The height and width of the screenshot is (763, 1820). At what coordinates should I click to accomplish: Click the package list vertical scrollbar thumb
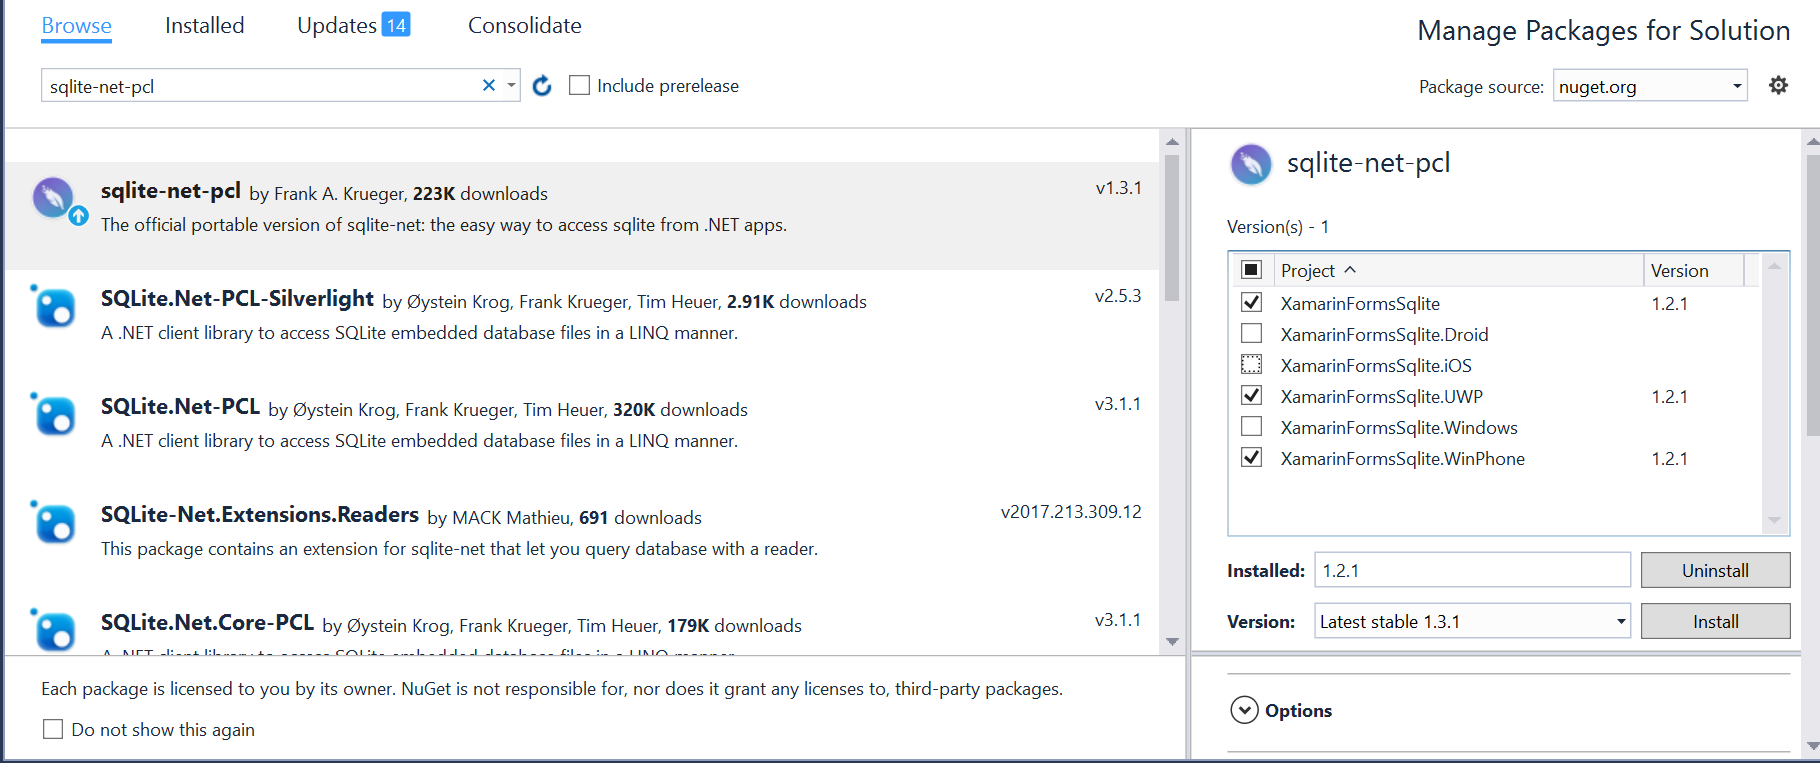click(1172, 228)
